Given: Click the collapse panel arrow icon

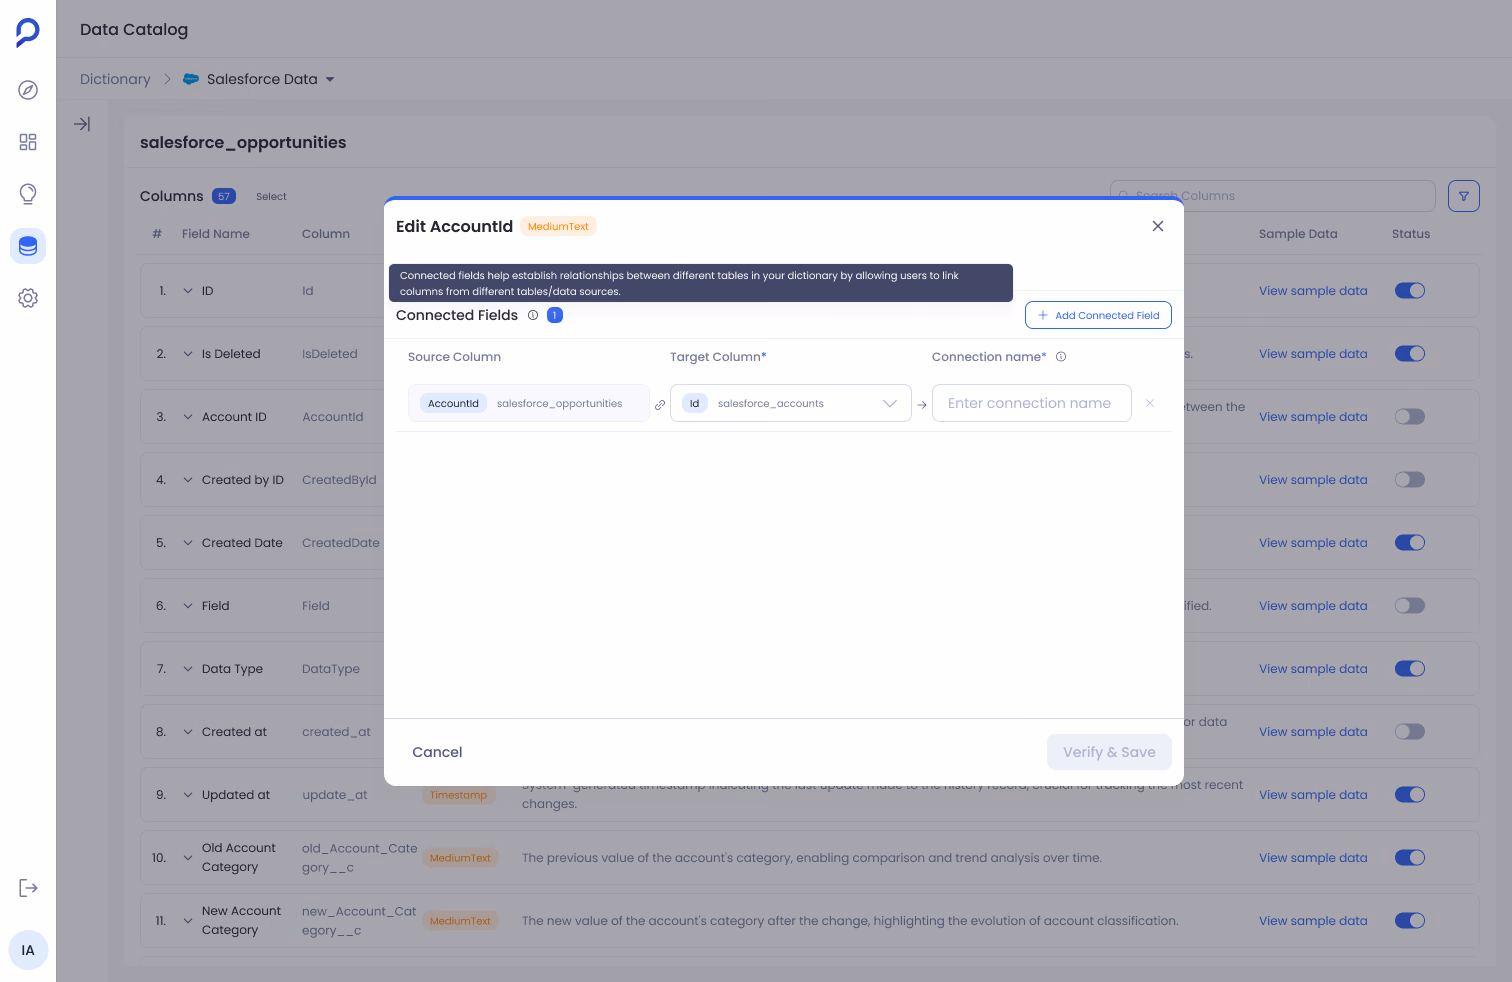Looking at the screenshot, I should (x=82, y=124).
